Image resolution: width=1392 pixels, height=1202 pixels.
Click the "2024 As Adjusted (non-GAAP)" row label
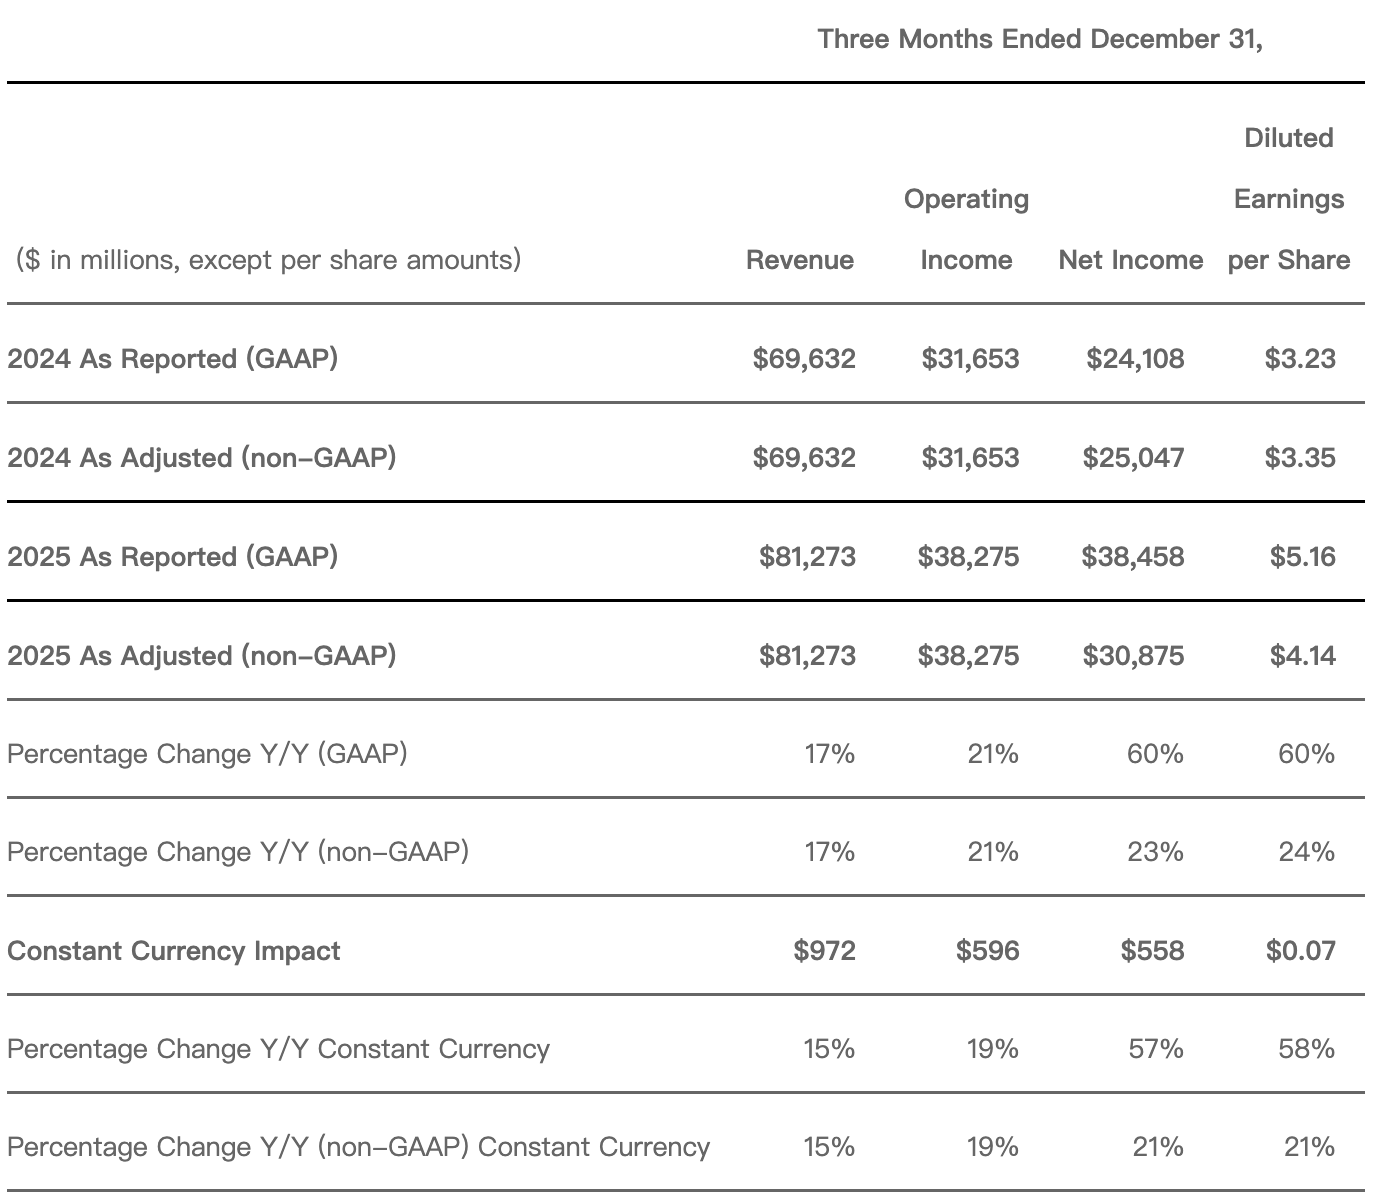point(201,457)
